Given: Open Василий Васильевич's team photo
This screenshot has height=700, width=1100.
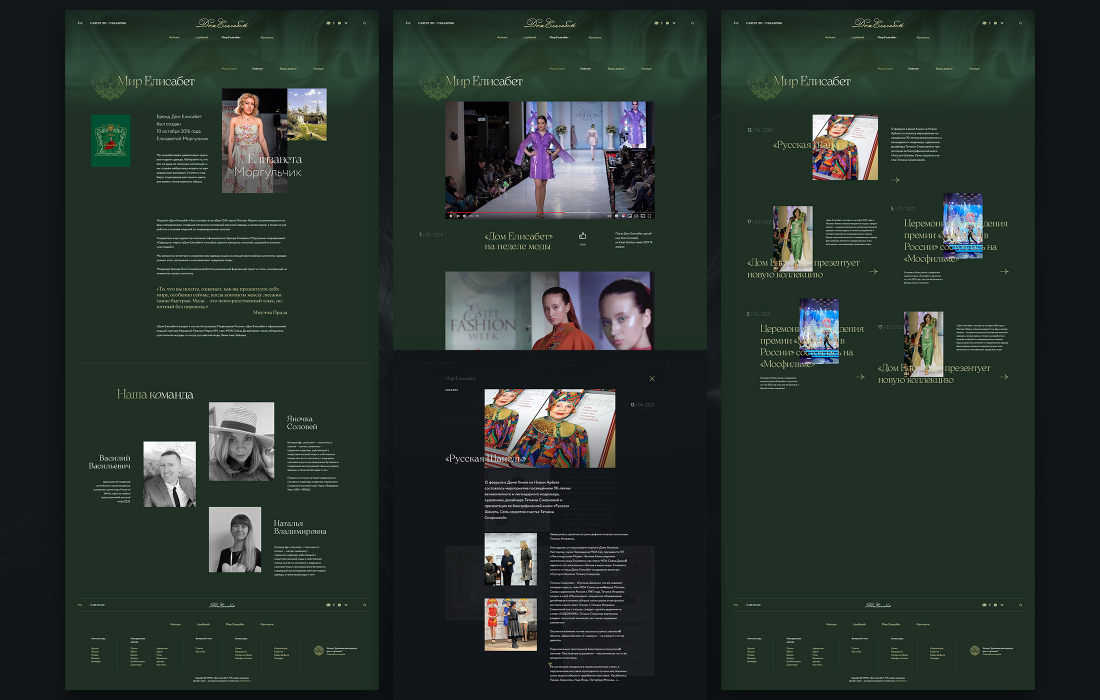Looking at the screenshot, I should pos(170,474).
